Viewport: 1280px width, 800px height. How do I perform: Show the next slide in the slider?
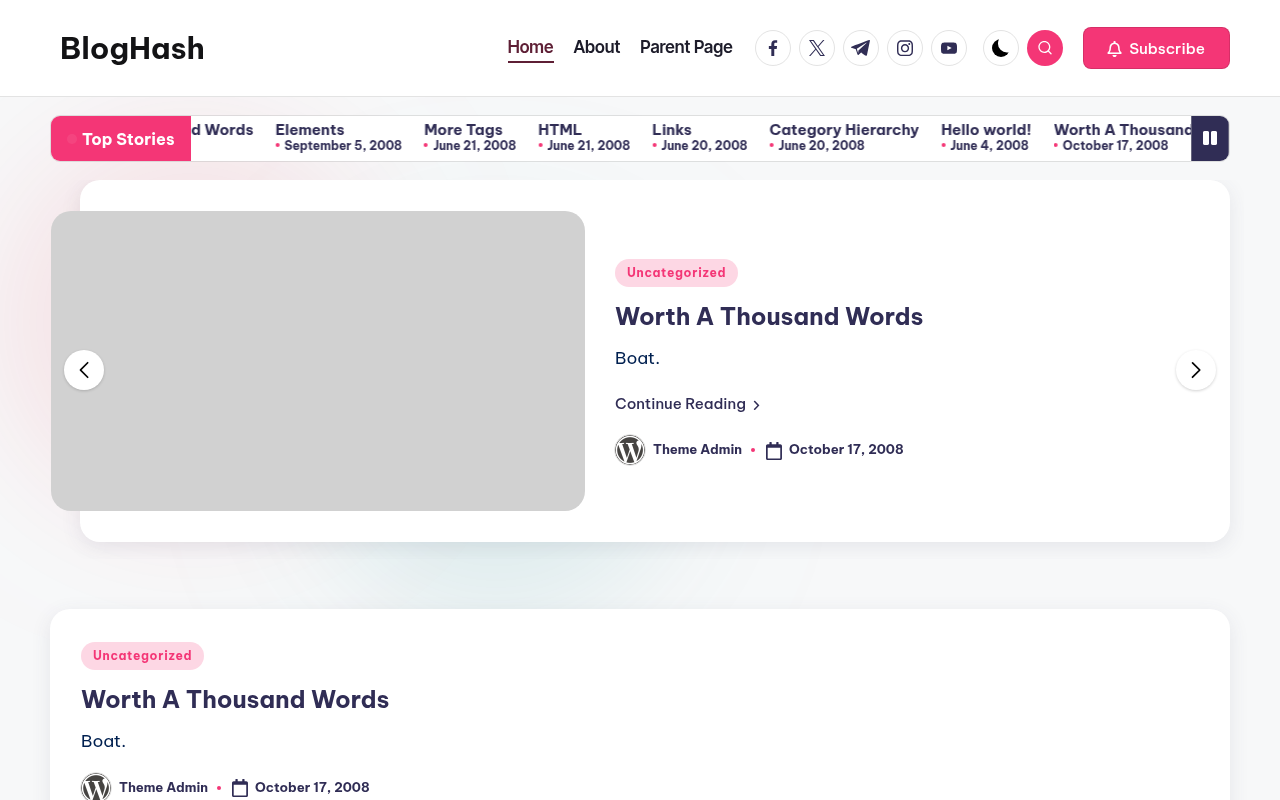(1196, 370)
